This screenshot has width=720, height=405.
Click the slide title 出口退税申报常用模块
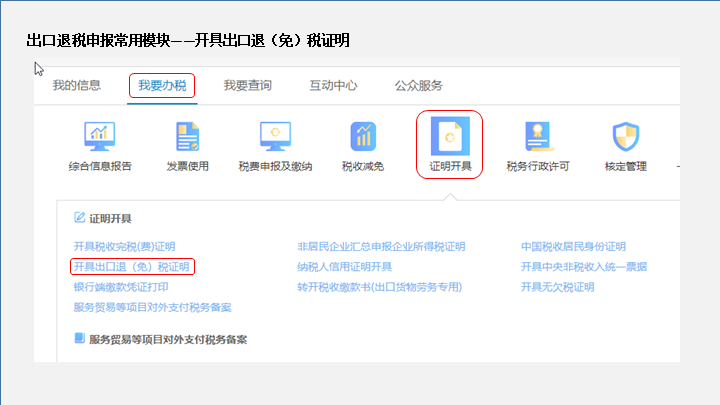click(98, 40)
